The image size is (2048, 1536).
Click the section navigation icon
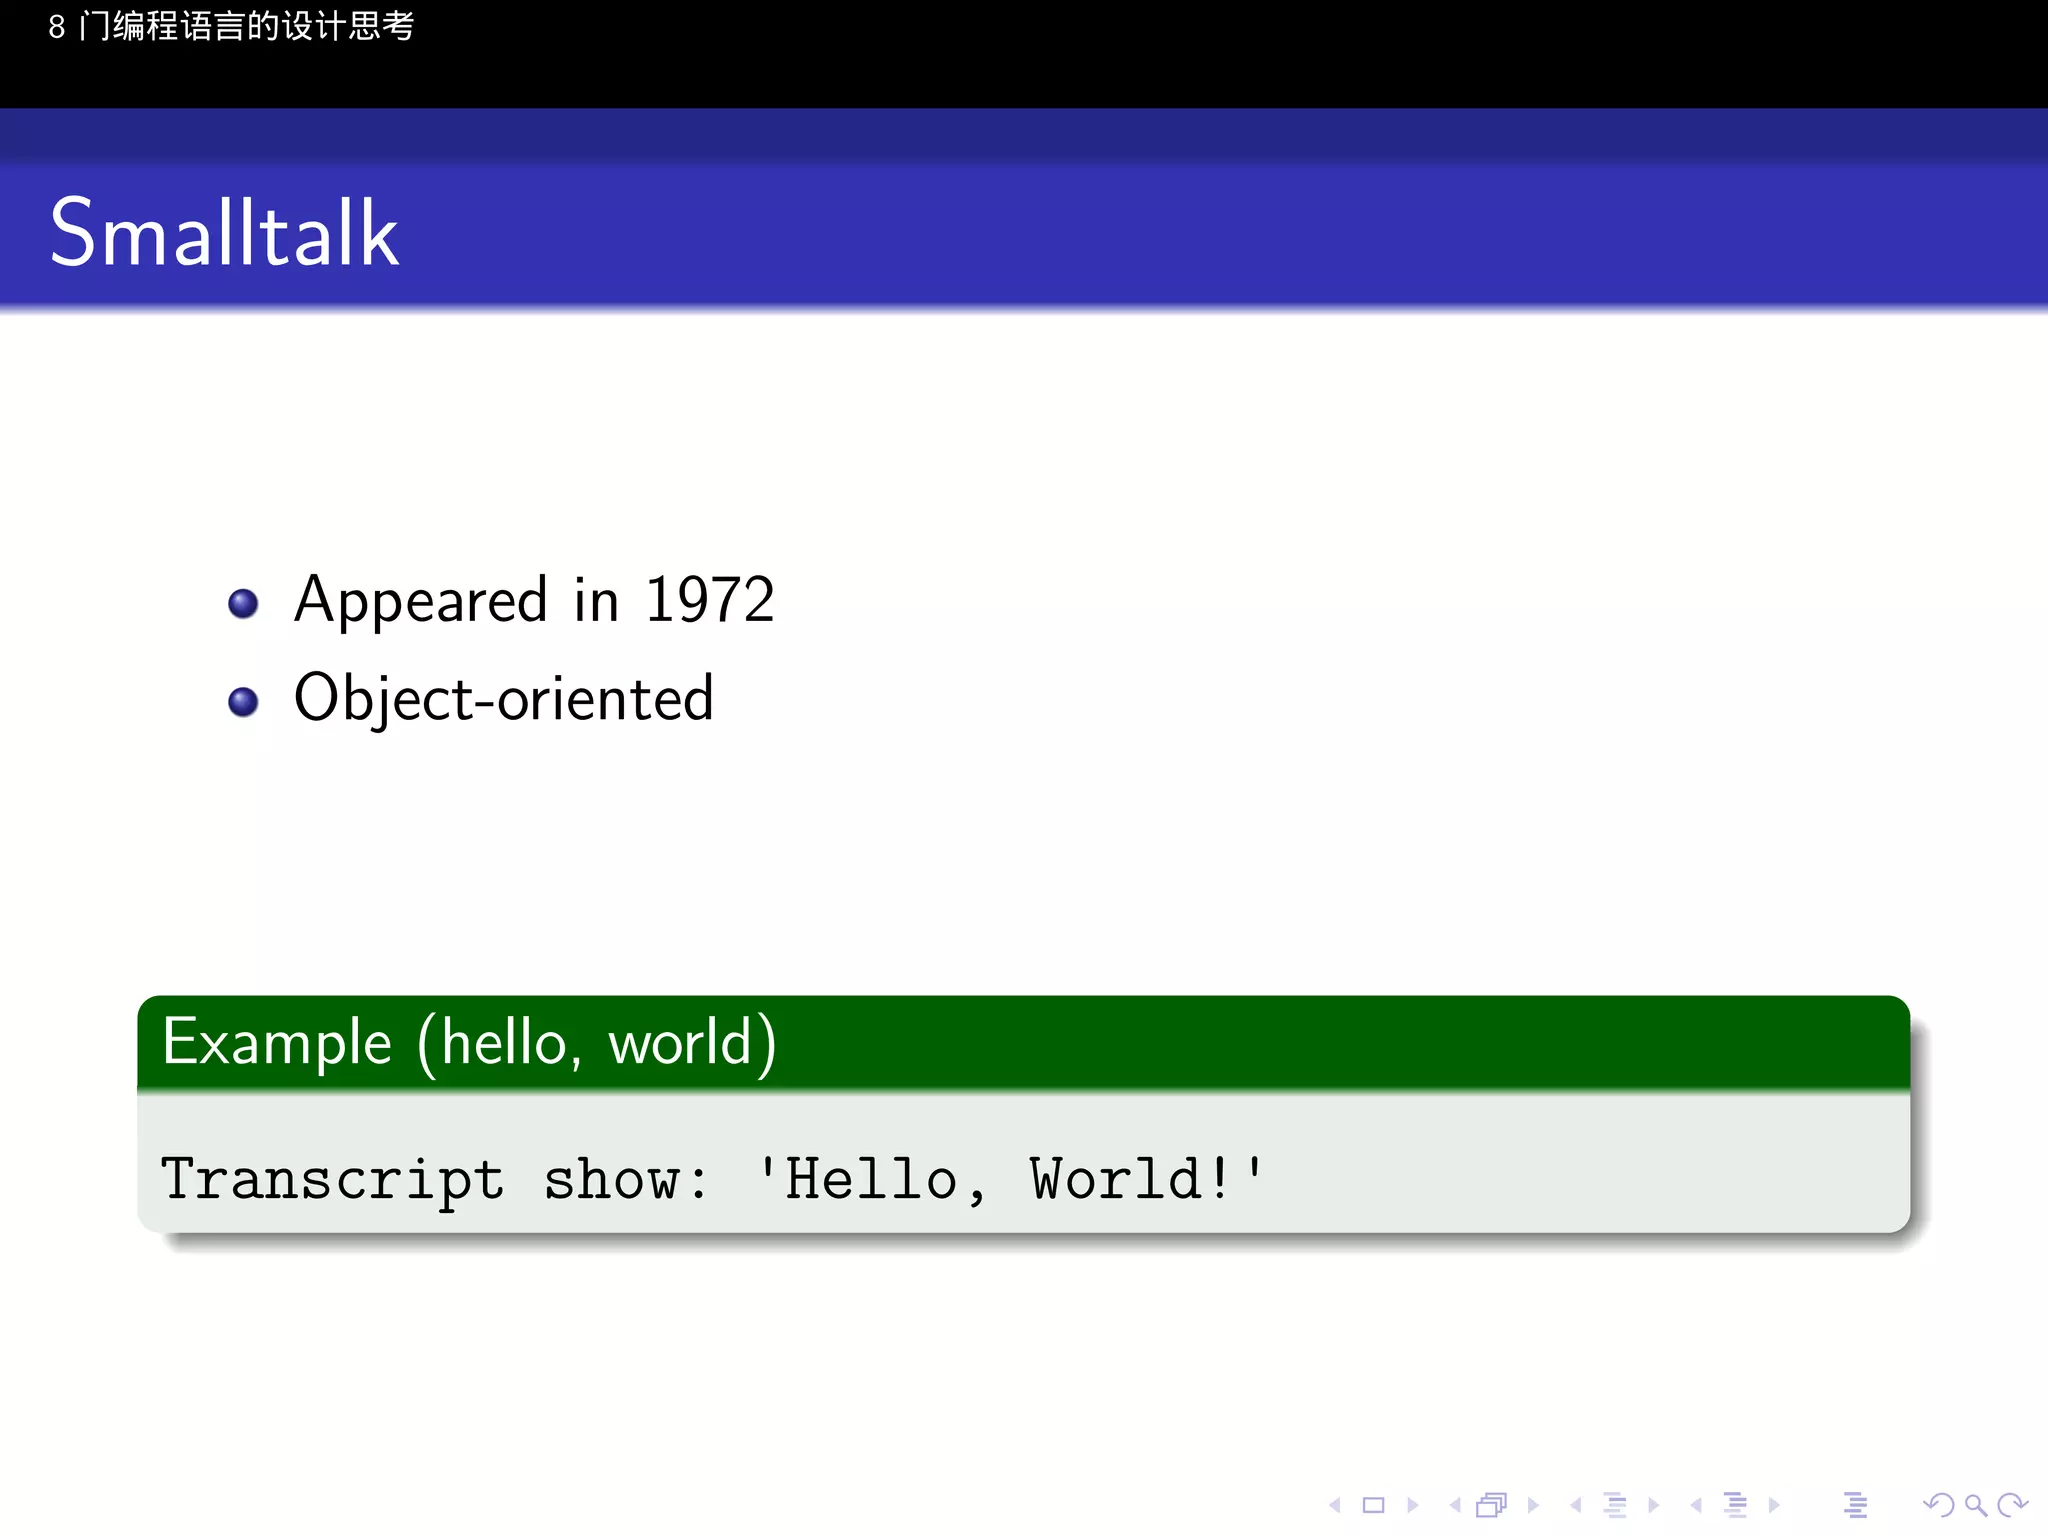click(x=1736, y=1505)
